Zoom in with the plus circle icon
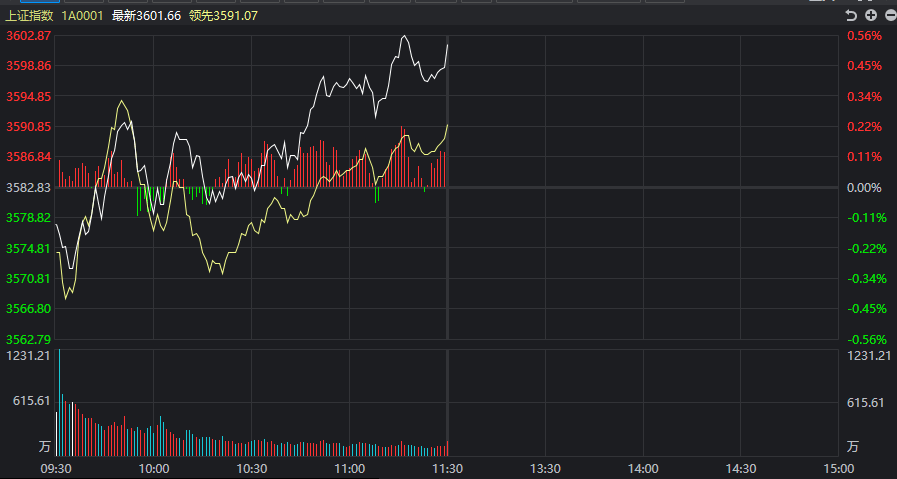The width and height of the screenshot is (897, 479). tap(870, 15)
